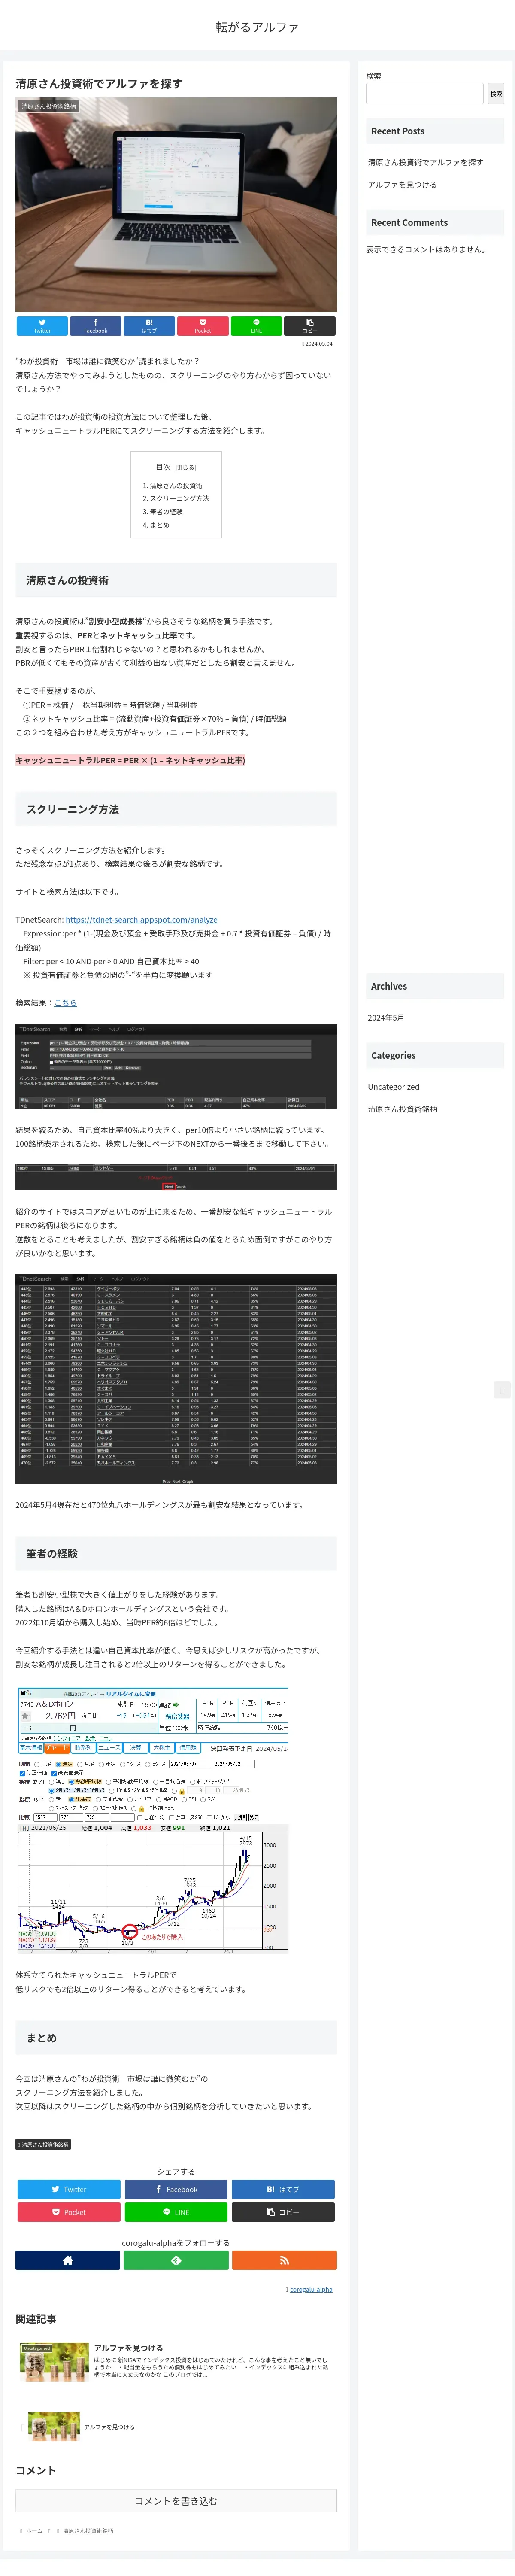
Task: Click the 2024.05.04 post date
Action: [318, 343]
